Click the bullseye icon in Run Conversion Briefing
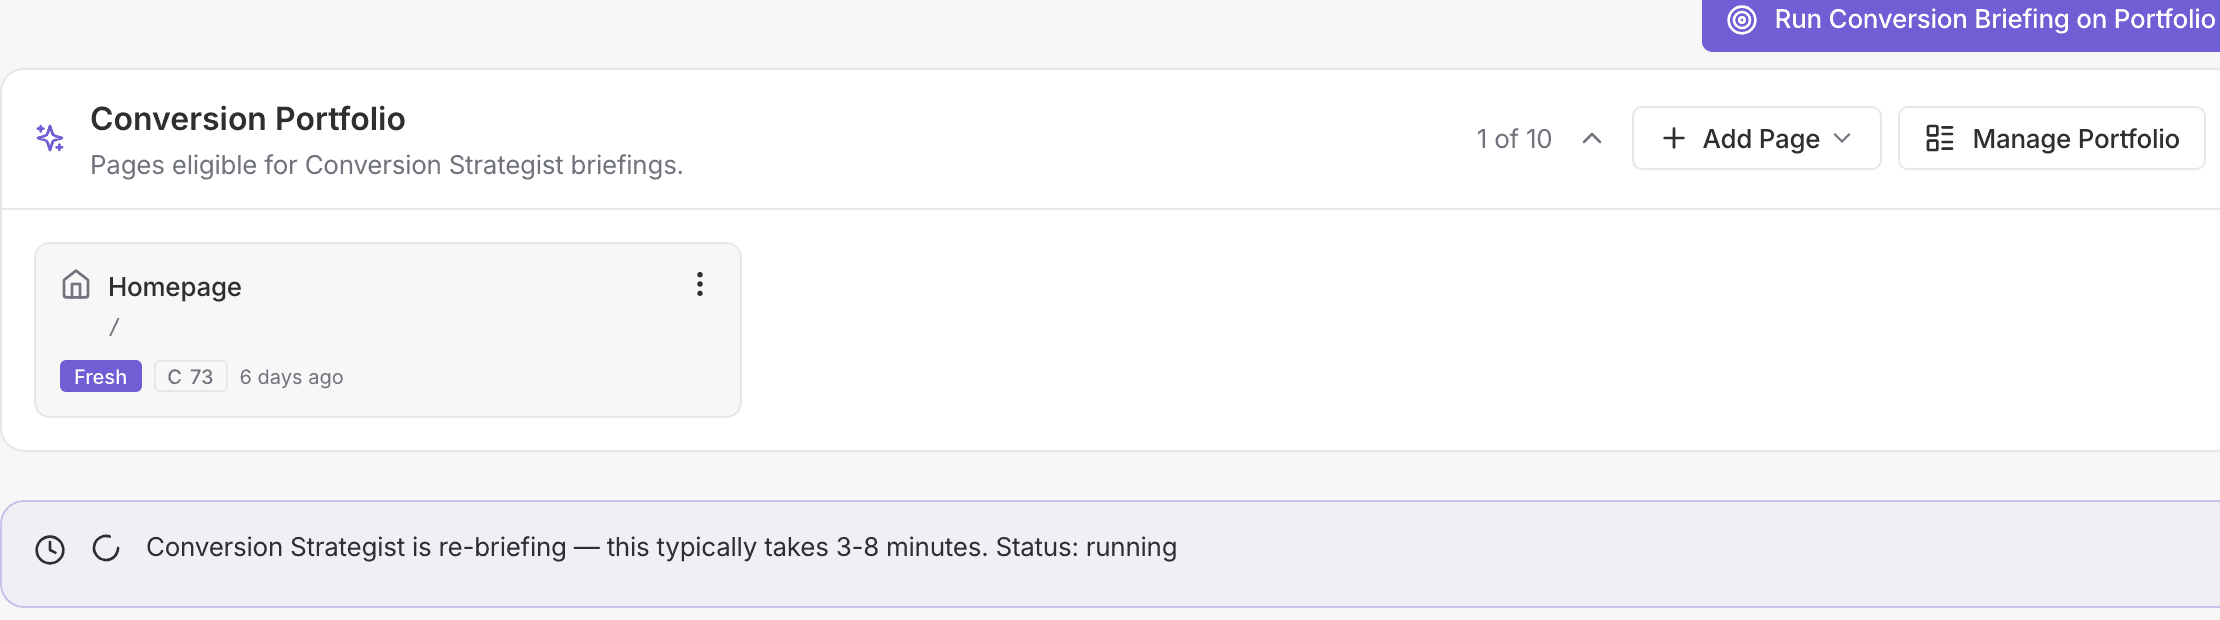 click(1740, 18)
